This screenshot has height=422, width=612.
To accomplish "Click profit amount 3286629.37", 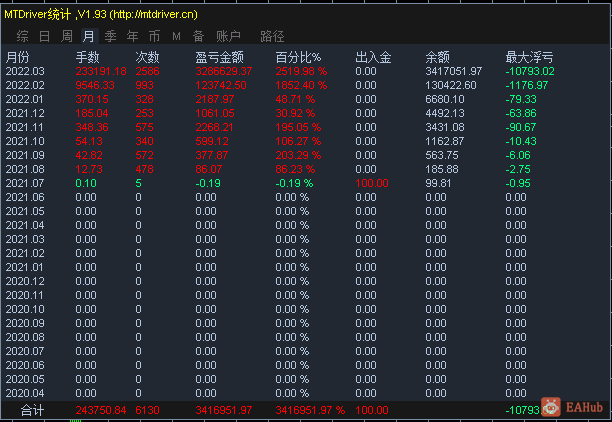I will click(x=224, y=71).
